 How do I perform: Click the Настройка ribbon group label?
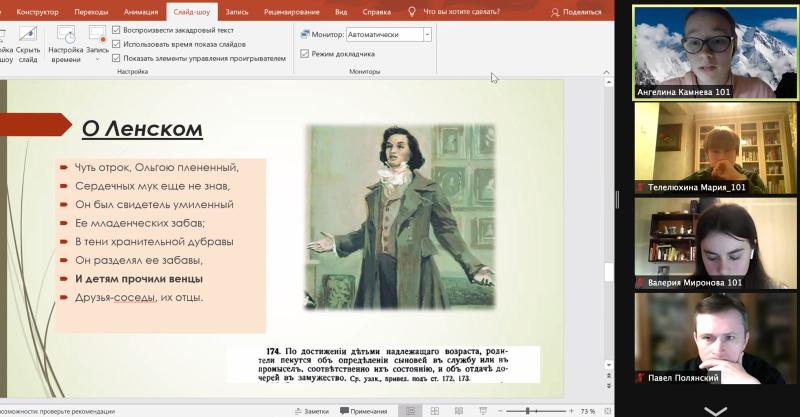(x=133, y=72)
